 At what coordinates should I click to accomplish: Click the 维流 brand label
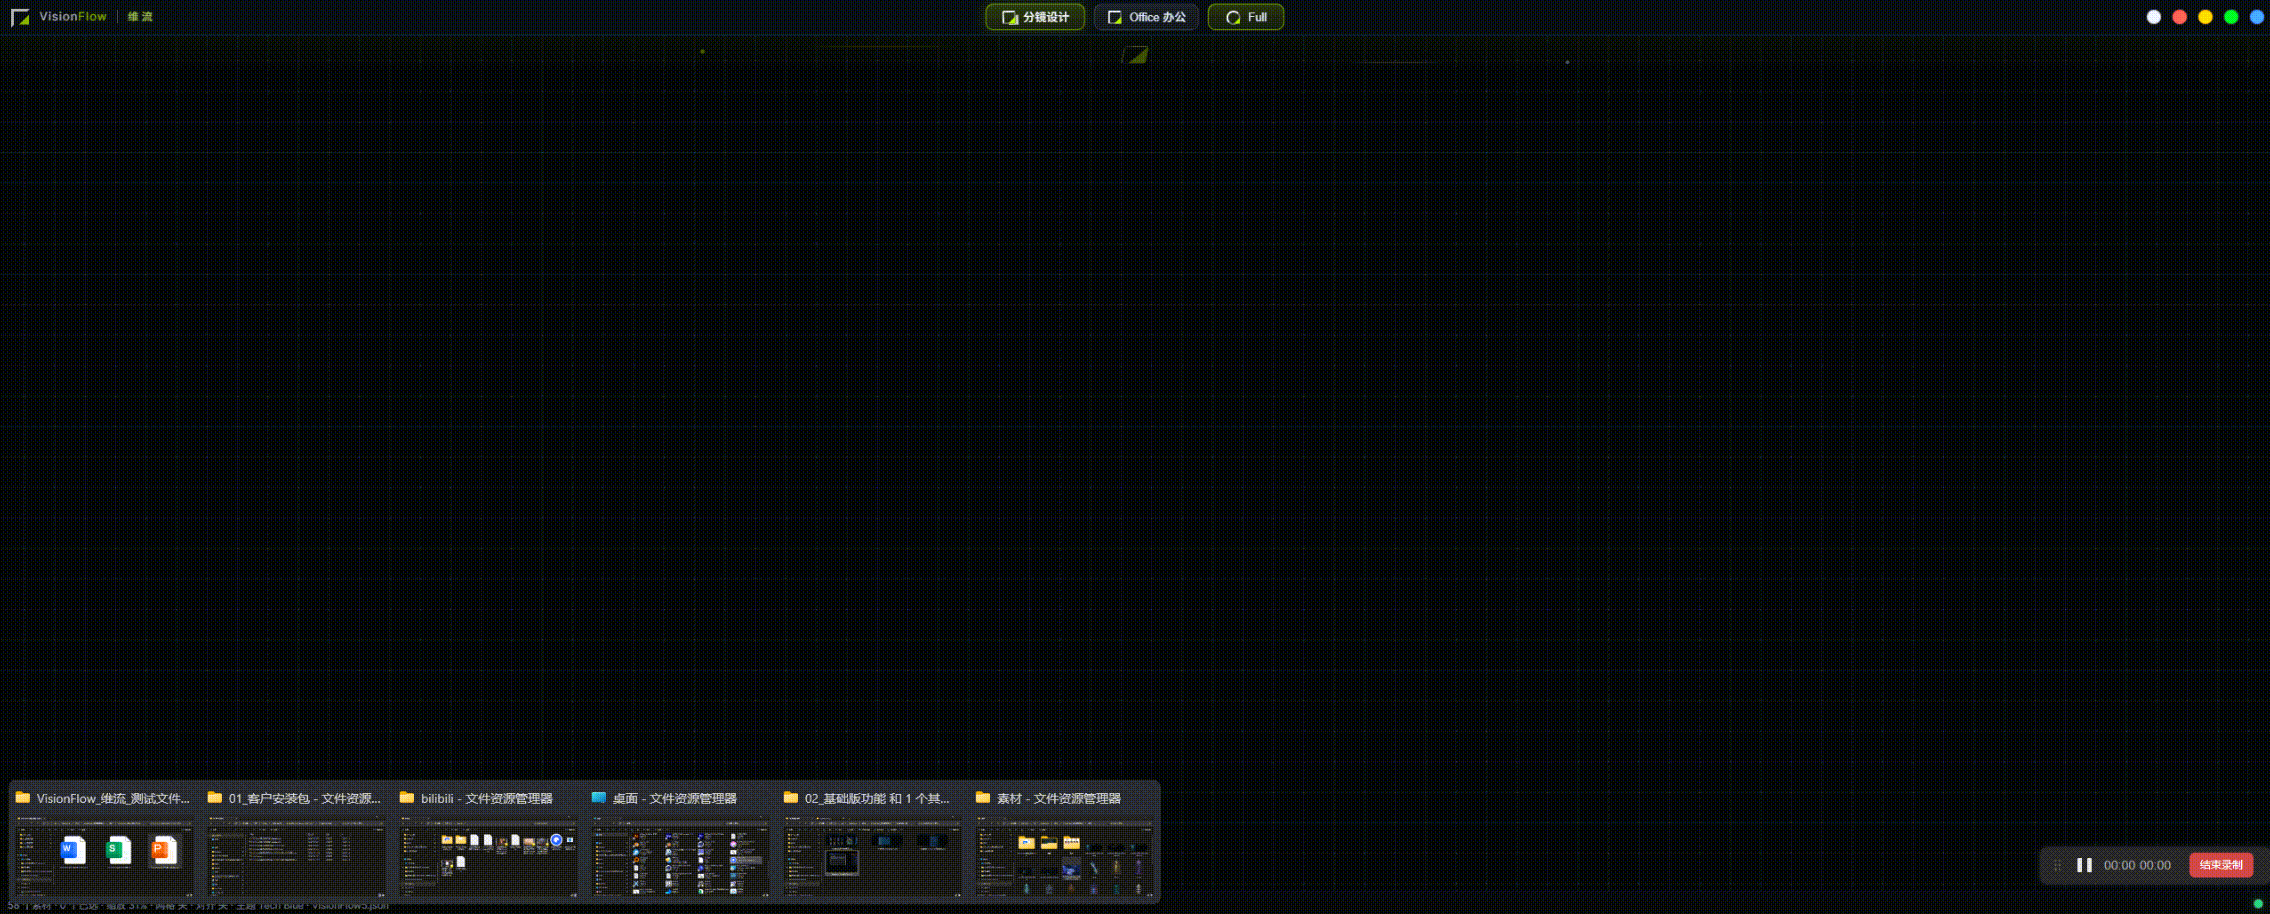140,17
